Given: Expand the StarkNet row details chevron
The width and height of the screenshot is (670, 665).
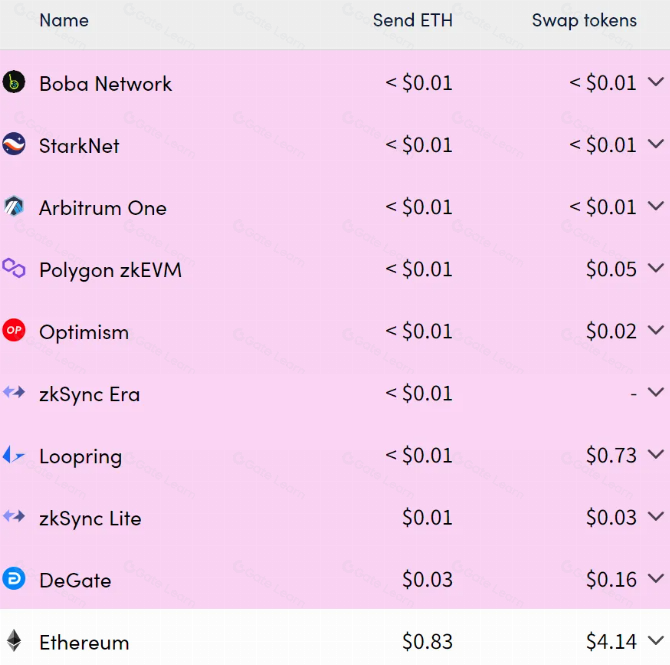Looking at the screenshot, I should coord(655,143).
